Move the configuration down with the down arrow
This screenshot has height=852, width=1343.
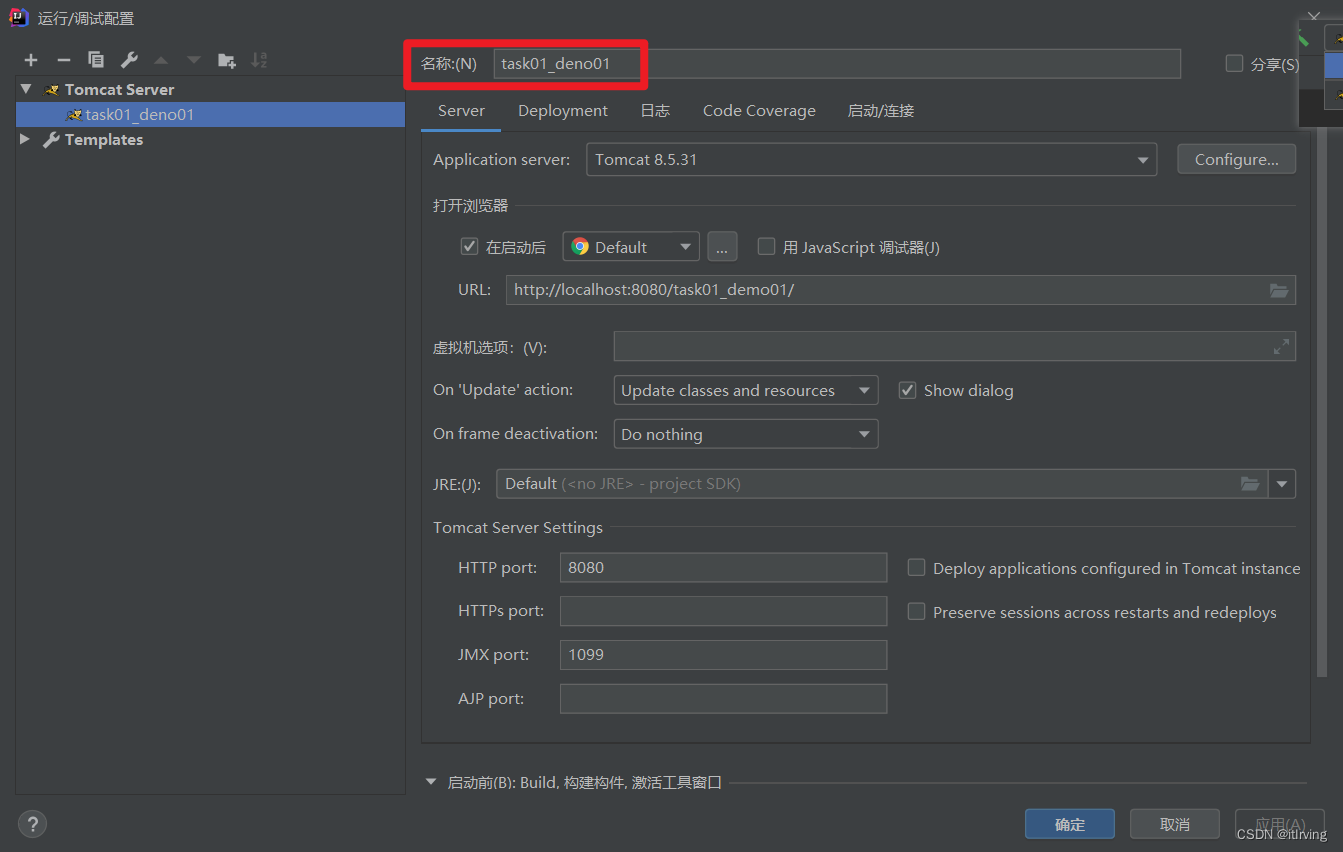point(194,60)
